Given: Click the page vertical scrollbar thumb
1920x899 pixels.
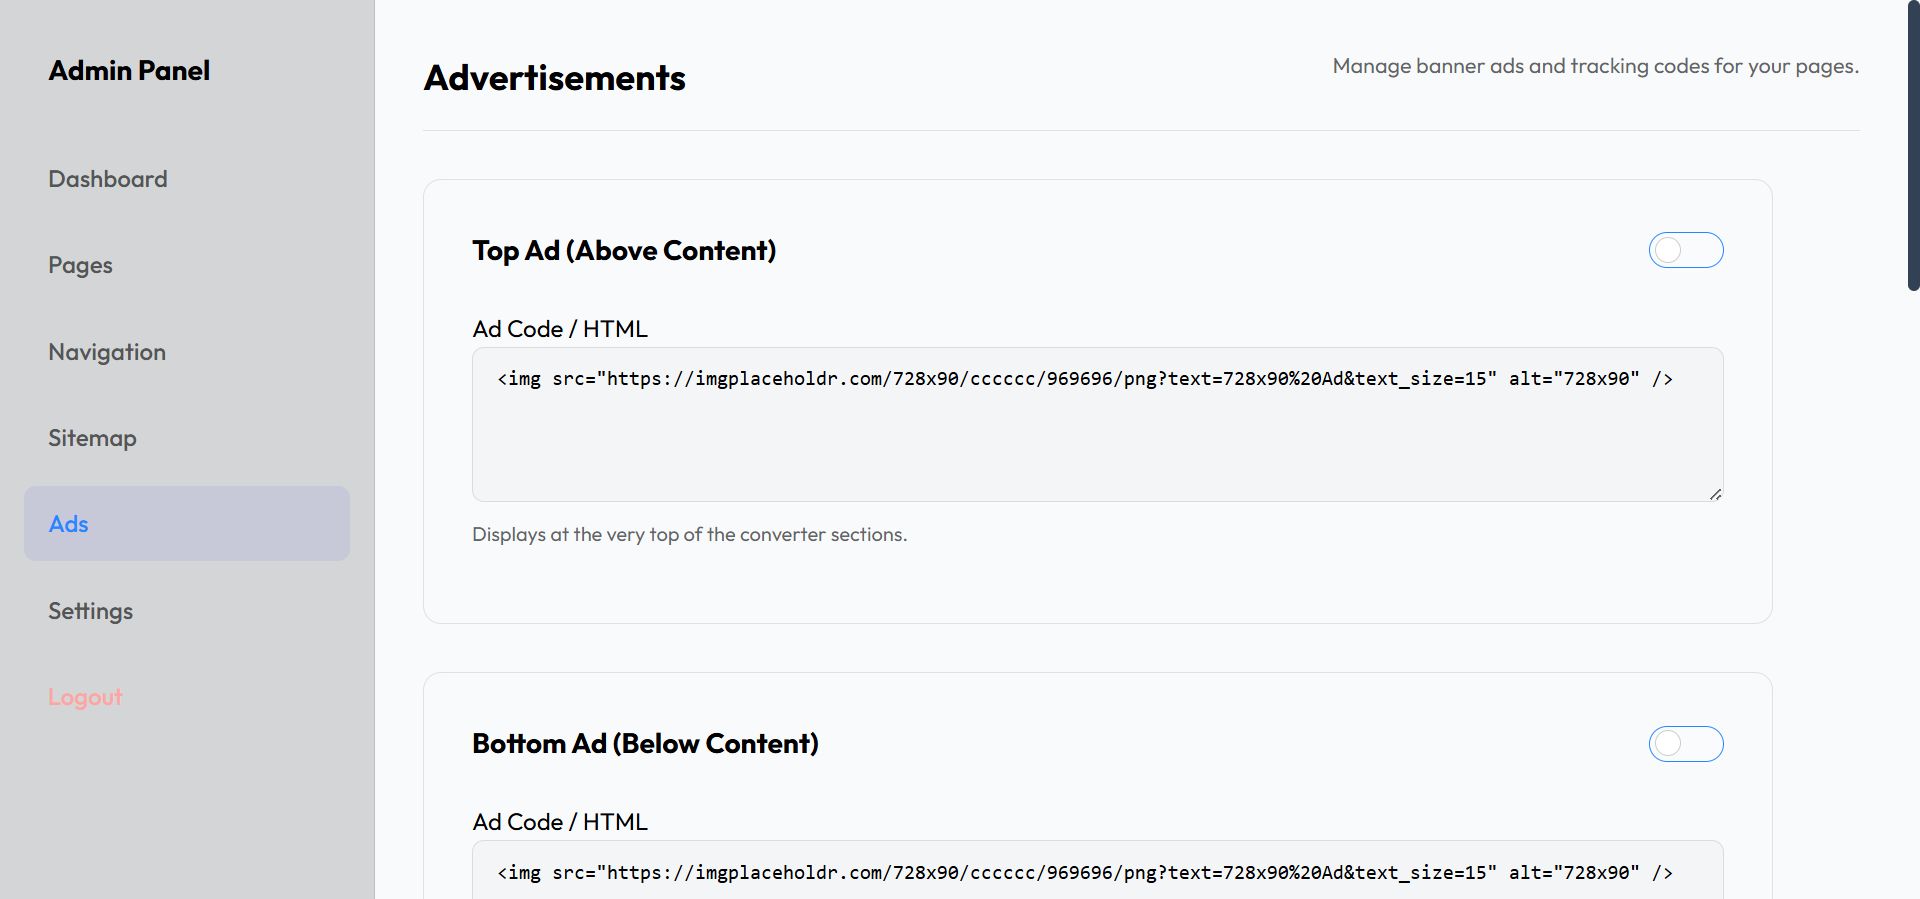Looking at the screenshot, I should [1913, 145].
